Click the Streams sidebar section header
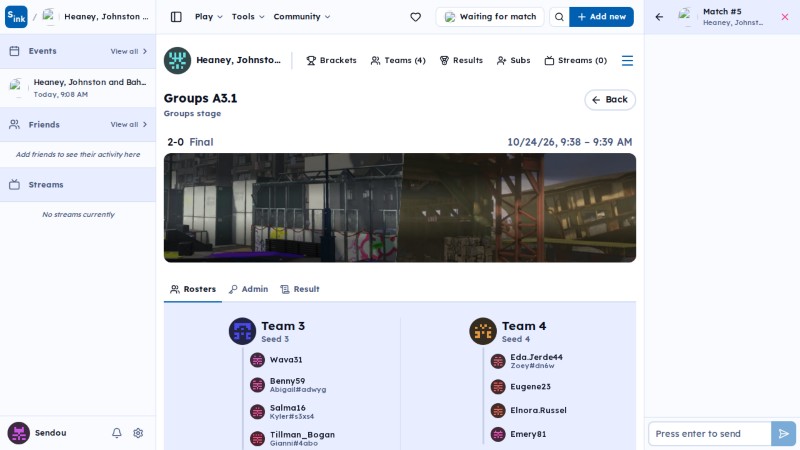Screen dimensions: 800x450 pos(78,185)
